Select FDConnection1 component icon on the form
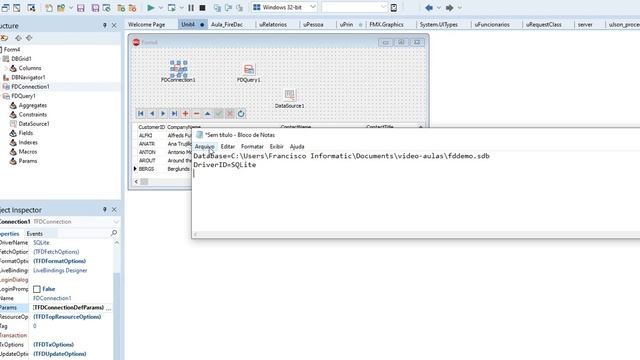Viewport: 640px width, 360px height. pos(178,69)
